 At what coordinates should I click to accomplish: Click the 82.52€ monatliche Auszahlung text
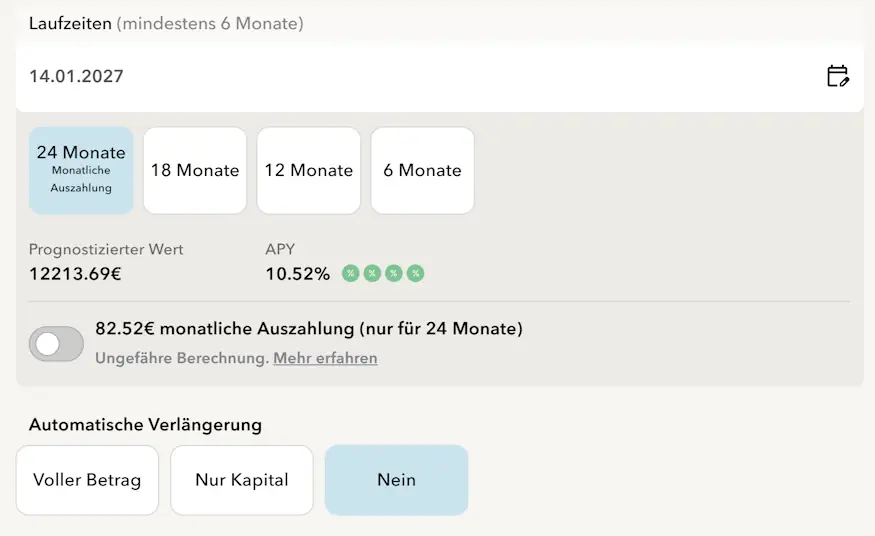pos(309,328)
